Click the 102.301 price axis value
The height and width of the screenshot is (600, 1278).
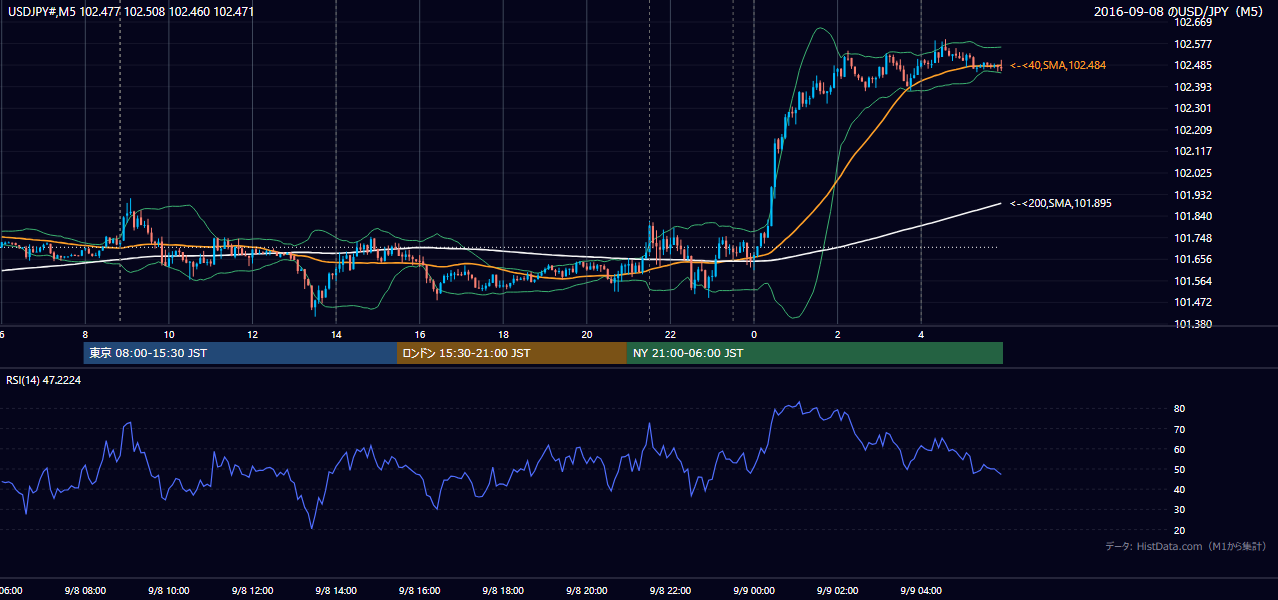tap(1192, 109)
